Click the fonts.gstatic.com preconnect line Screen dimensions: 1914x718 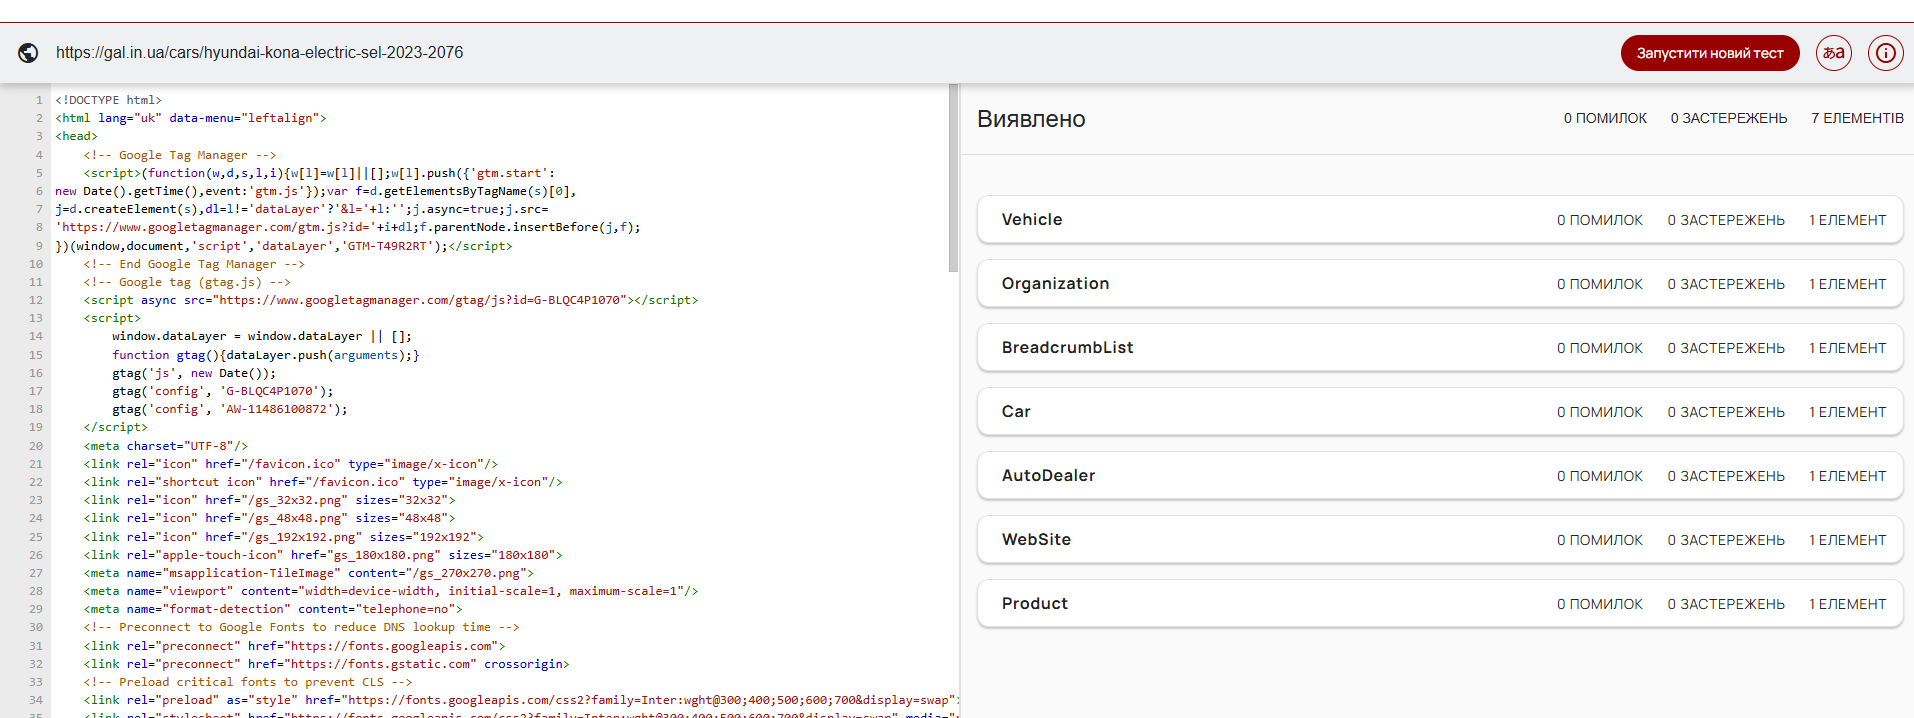click(x=326, y=664)
